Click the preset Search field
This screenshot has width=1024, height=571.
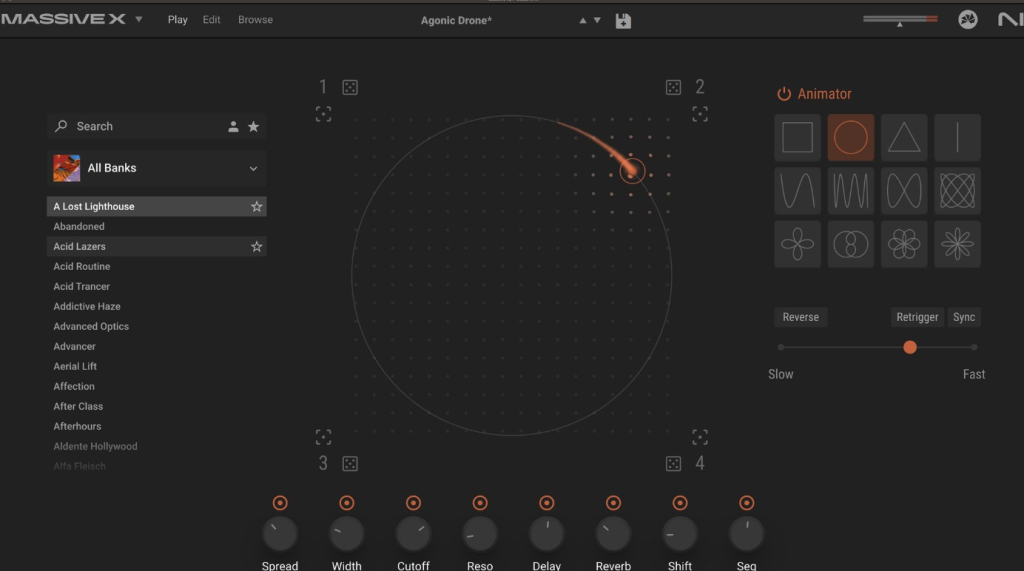(157, 127)
